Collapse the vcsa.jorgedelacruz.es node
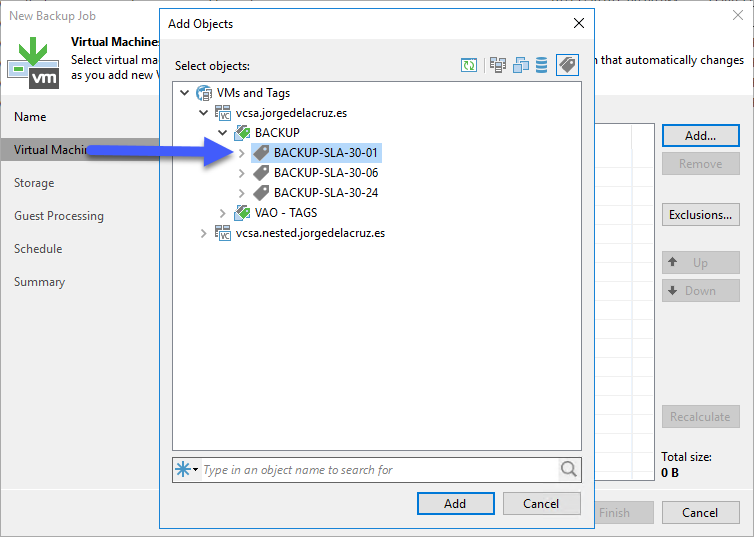 click(204, 112)
